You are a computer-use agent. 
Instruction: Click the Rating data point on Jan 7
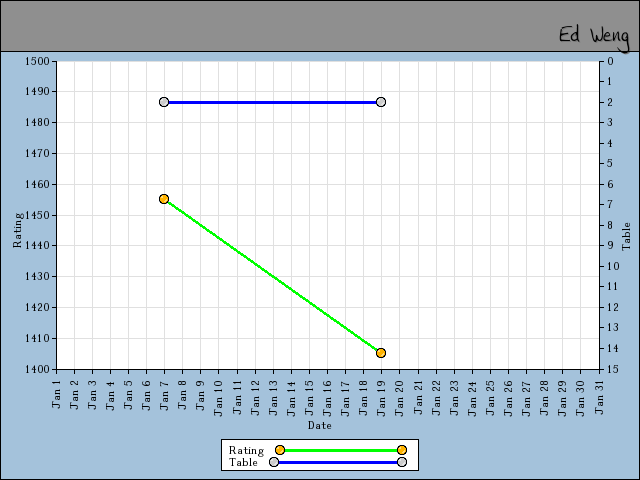[x=164, y=199]
